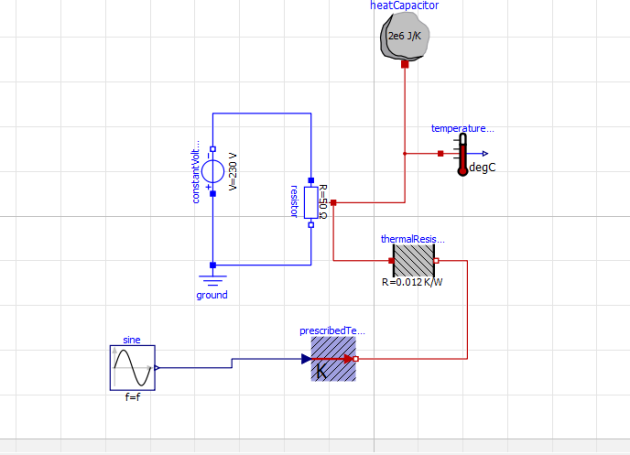Click the thermometer temperature sensor icon
The height and width of the screenshot is (455, 630).
point(462,157)
